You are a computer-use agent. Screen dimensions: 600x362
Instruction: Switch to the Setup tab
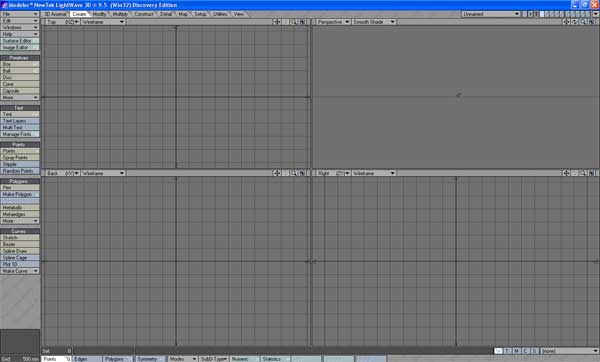200,14
